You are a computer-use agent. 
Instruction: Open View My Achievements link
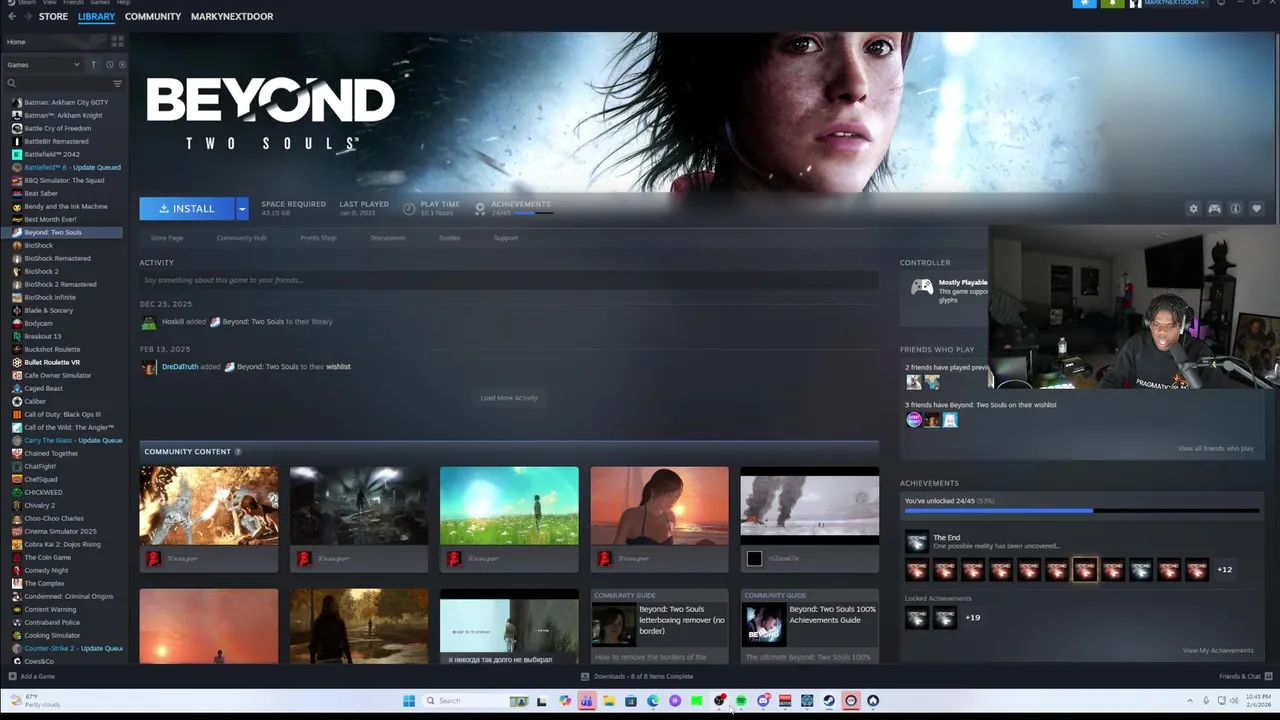coord(1218,651)
